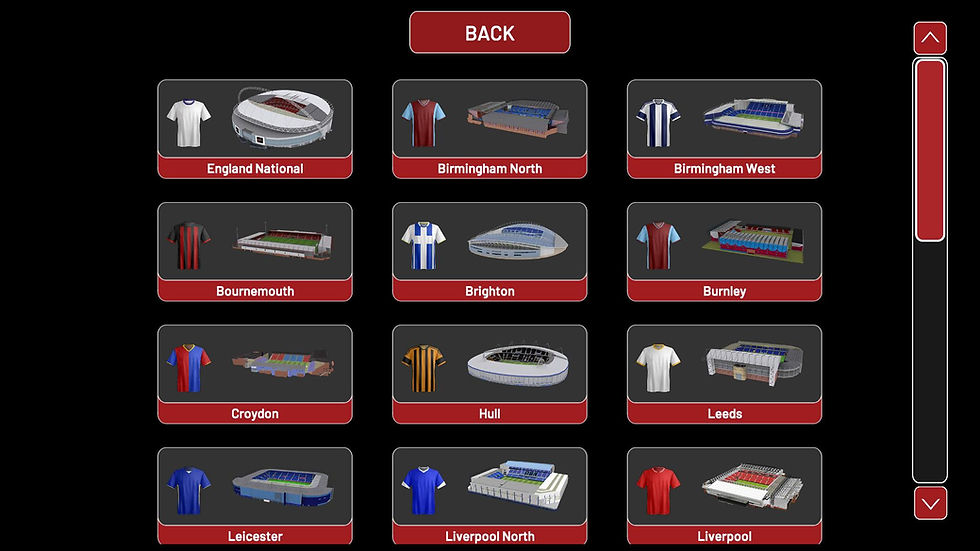The image size is (980, 551).
Task: Choose the Leicester team label
Action: [x=255, y=535]
